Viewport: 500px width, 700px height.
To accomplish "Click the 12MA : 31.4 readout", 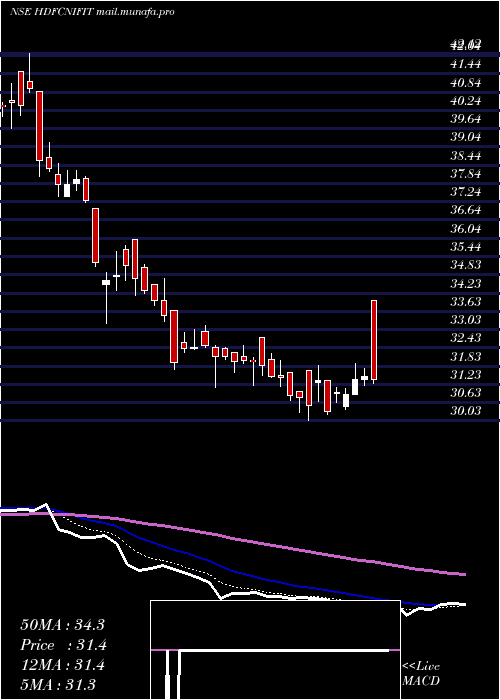I will click(x=62, y=665).
